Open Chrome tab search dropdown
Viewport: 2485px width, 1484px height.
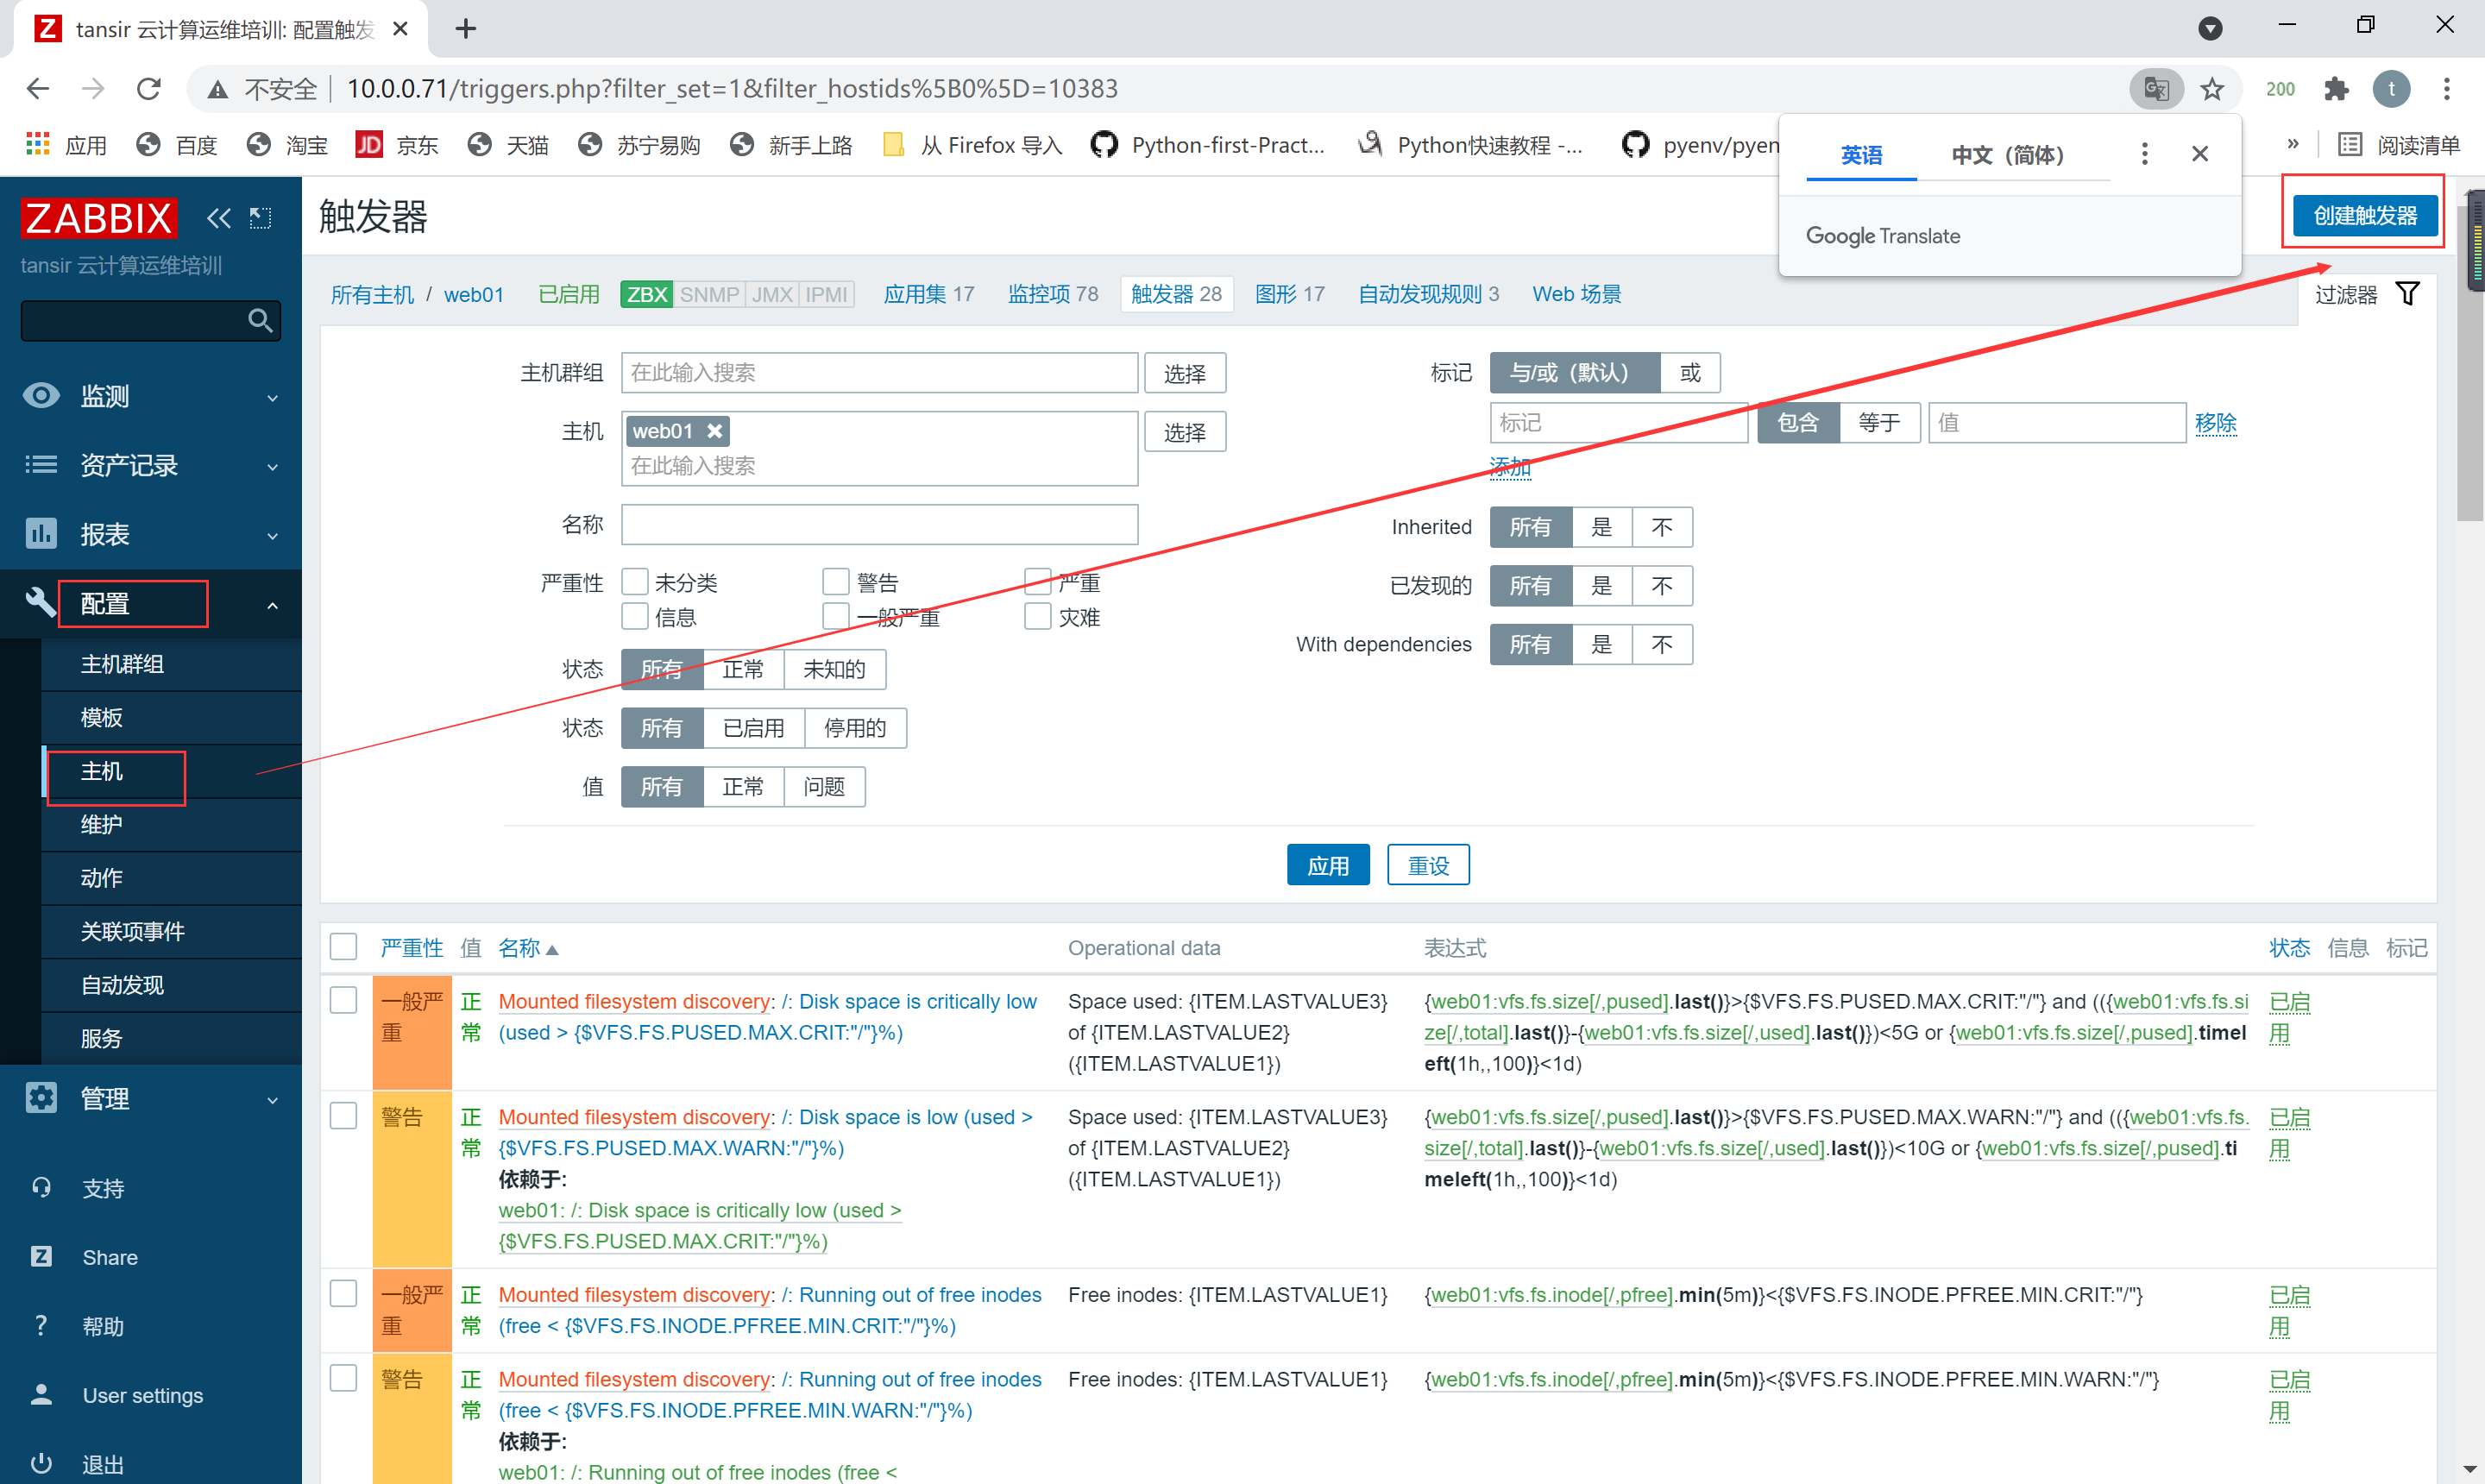tap(2211, 28)
